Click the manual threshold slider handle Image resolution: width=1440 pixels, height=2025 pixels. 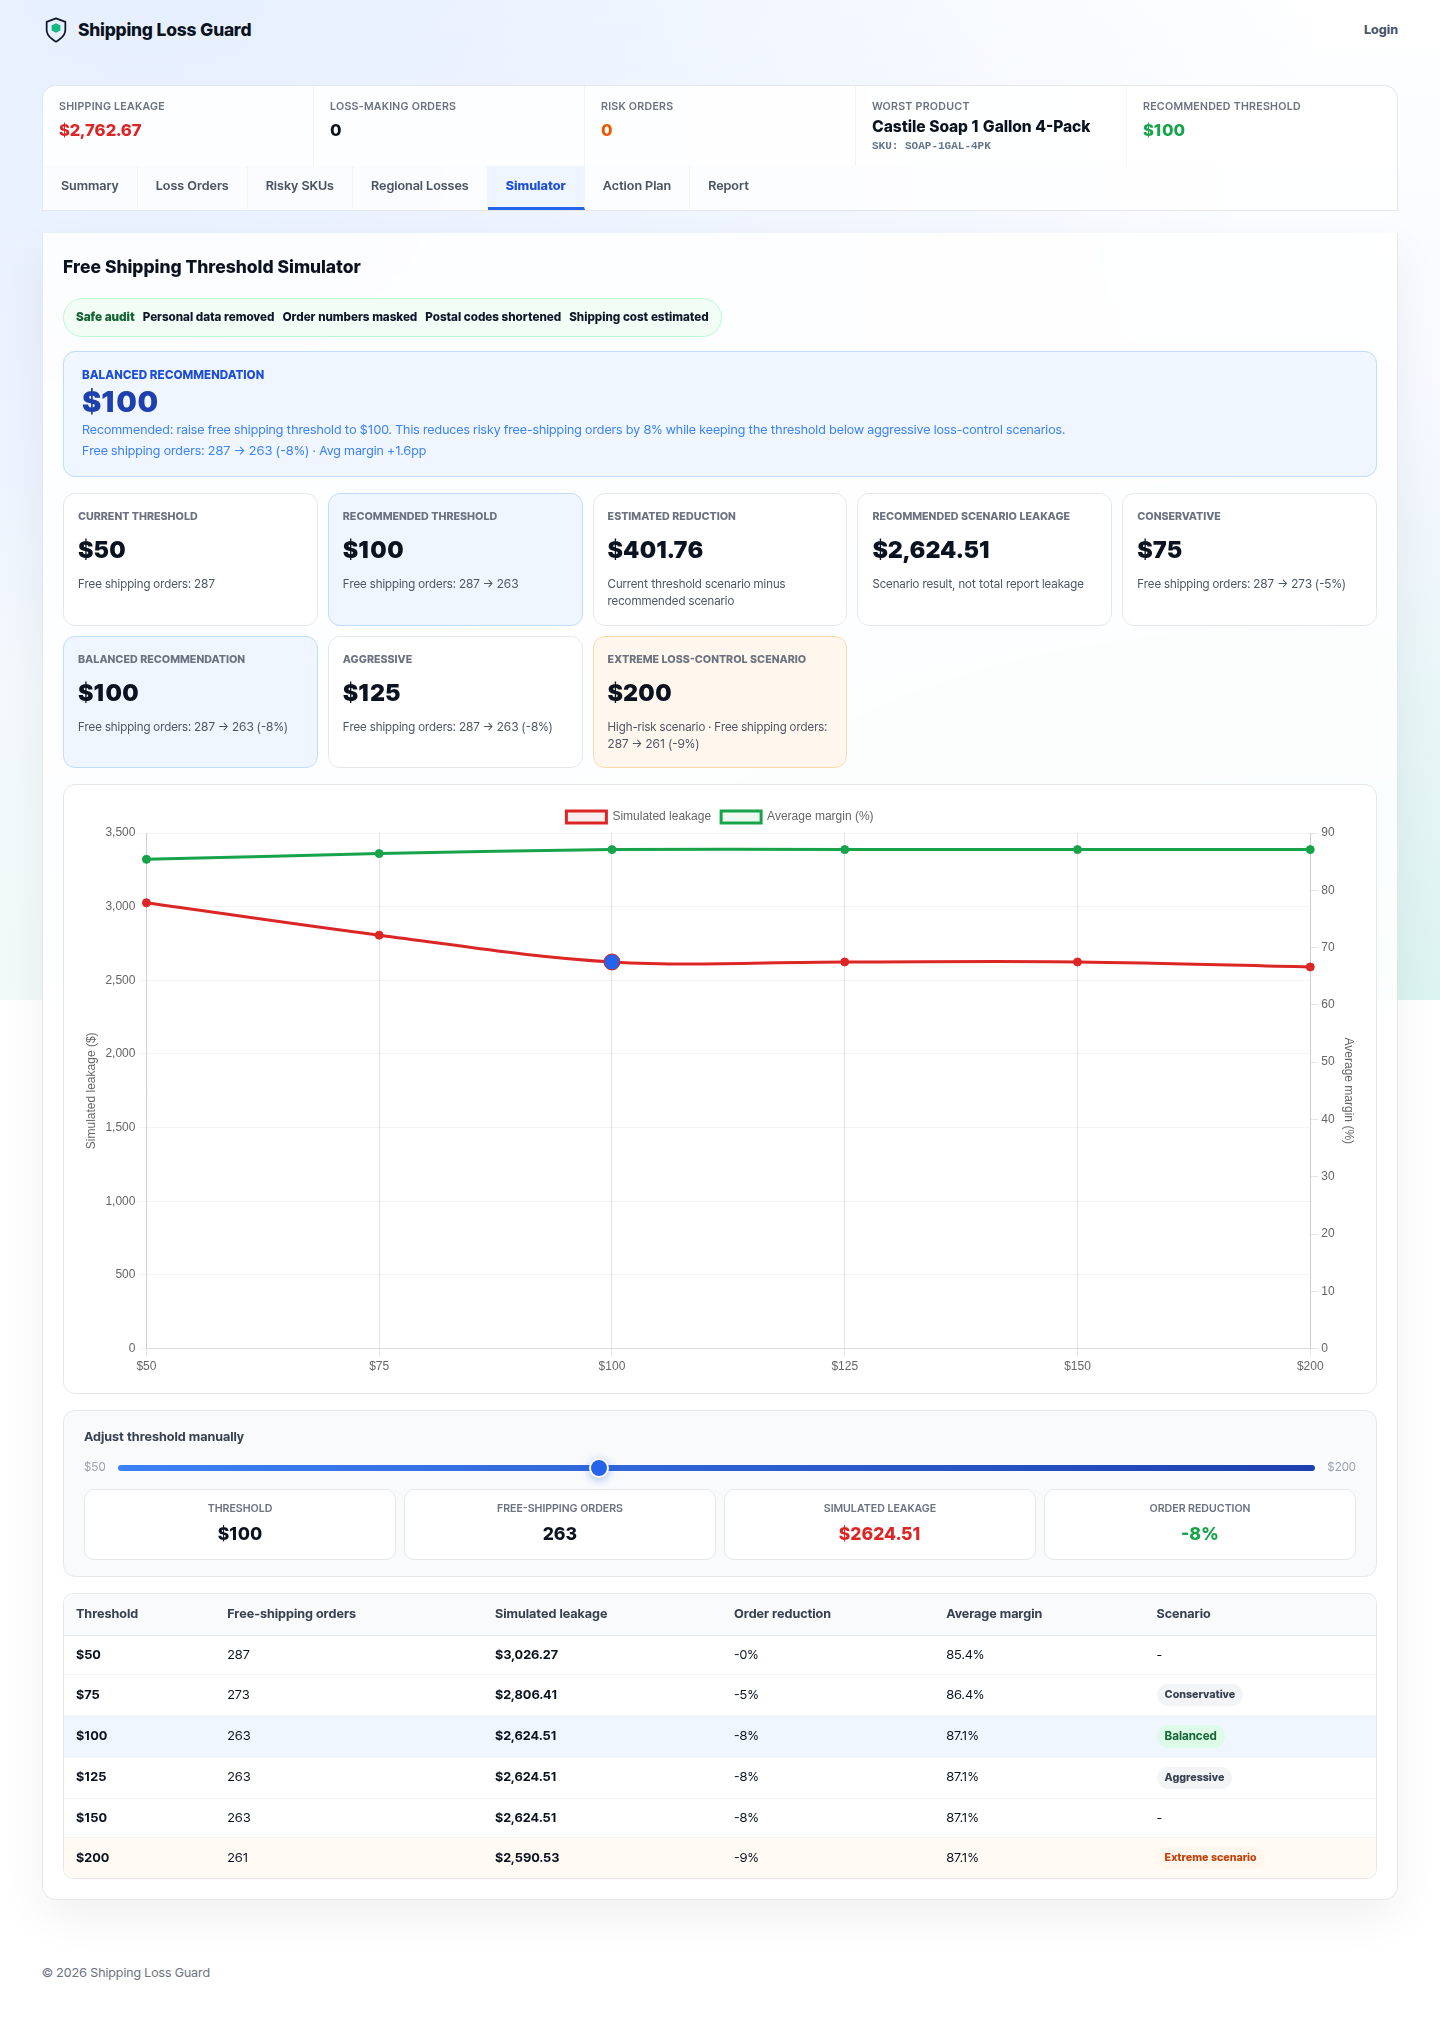click(x=599, y=1468)
